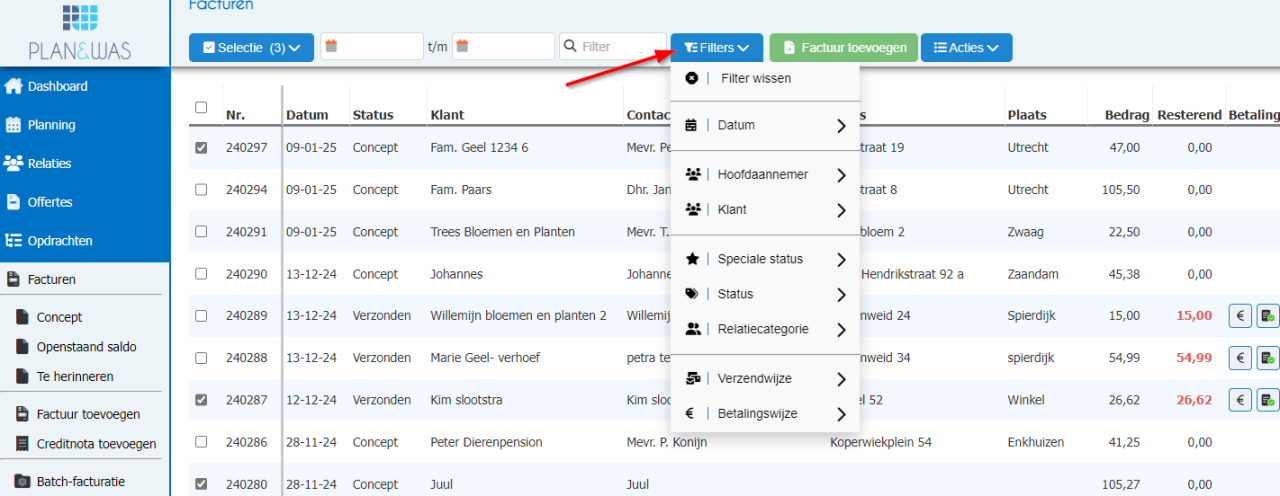Open the Openstaand saldo link
The width and height of the screenshot is (1280, 496).
point(86,347)
